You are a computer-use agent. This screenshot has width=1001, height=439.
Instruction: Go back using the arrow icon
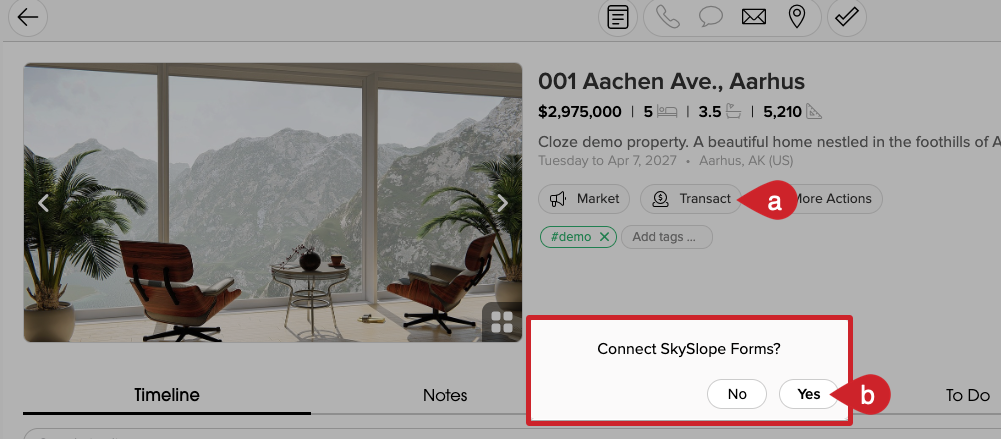coord(28,17)
